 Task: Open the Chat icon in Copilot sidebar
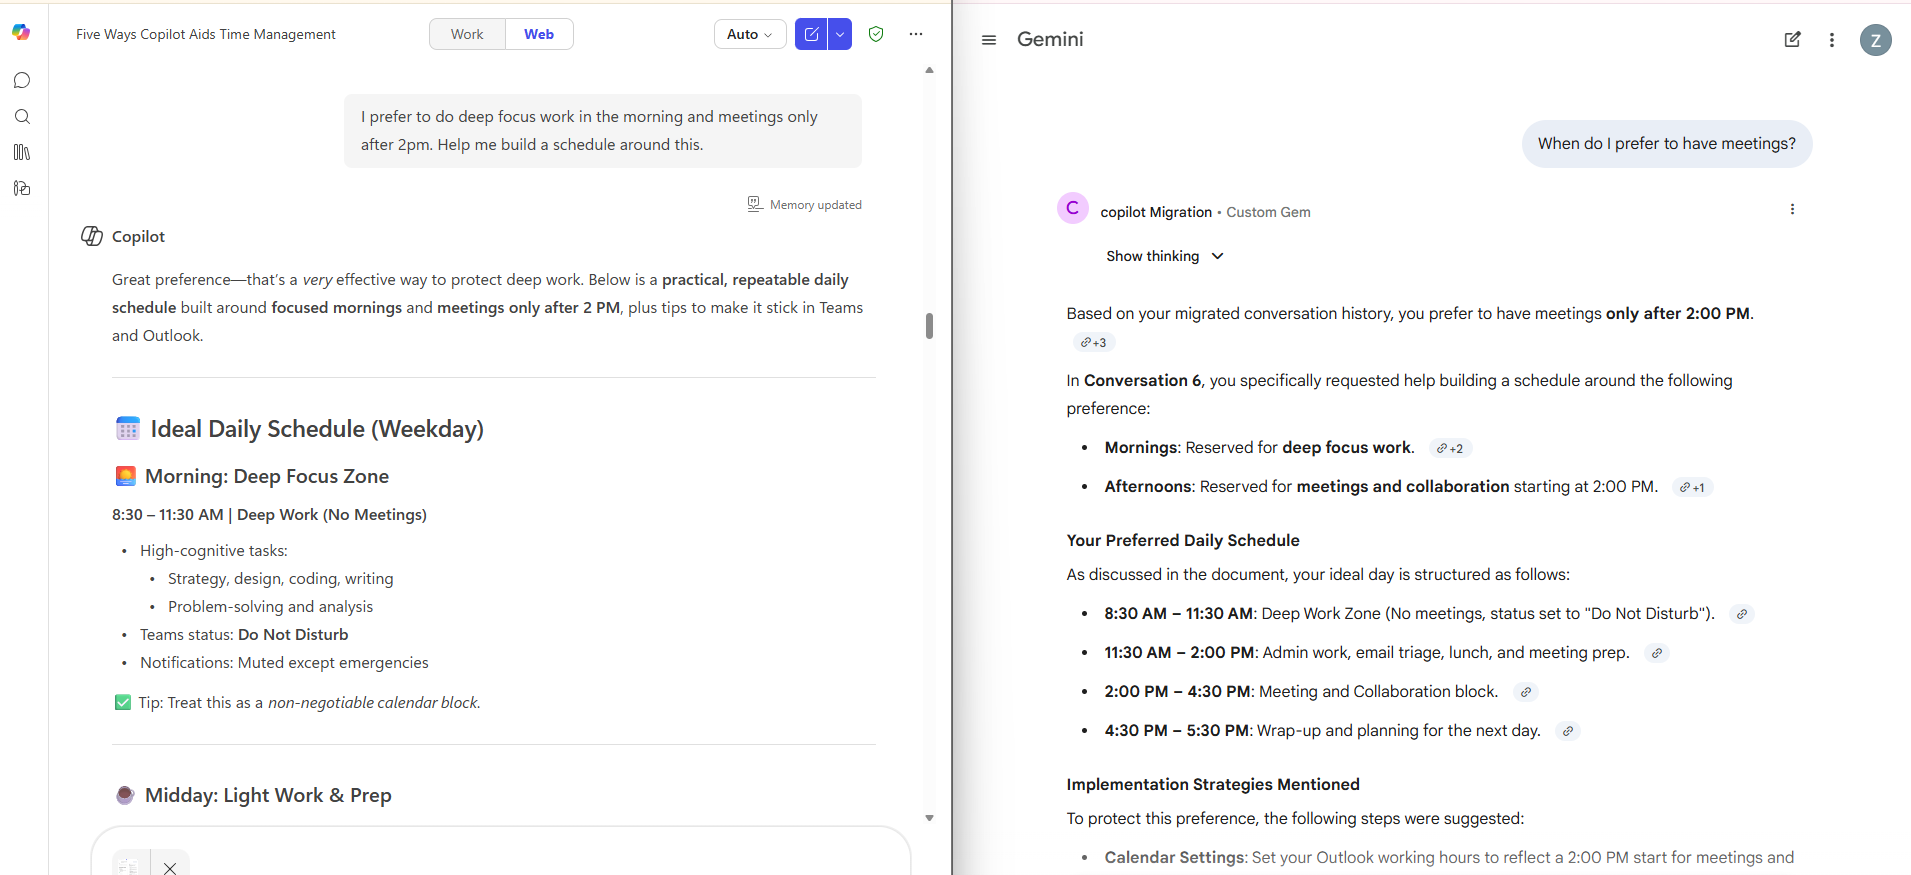[x=22, y=80]
